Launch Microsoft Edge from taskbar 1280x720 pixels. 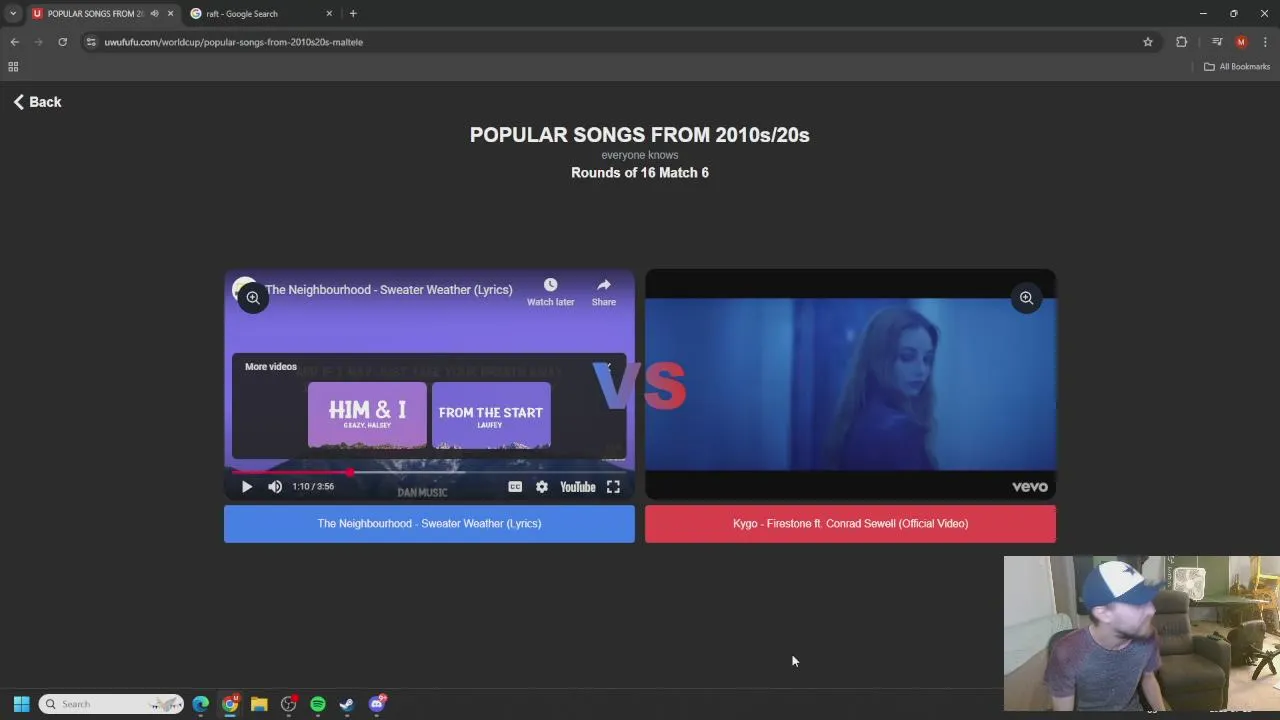pos(201,704)
